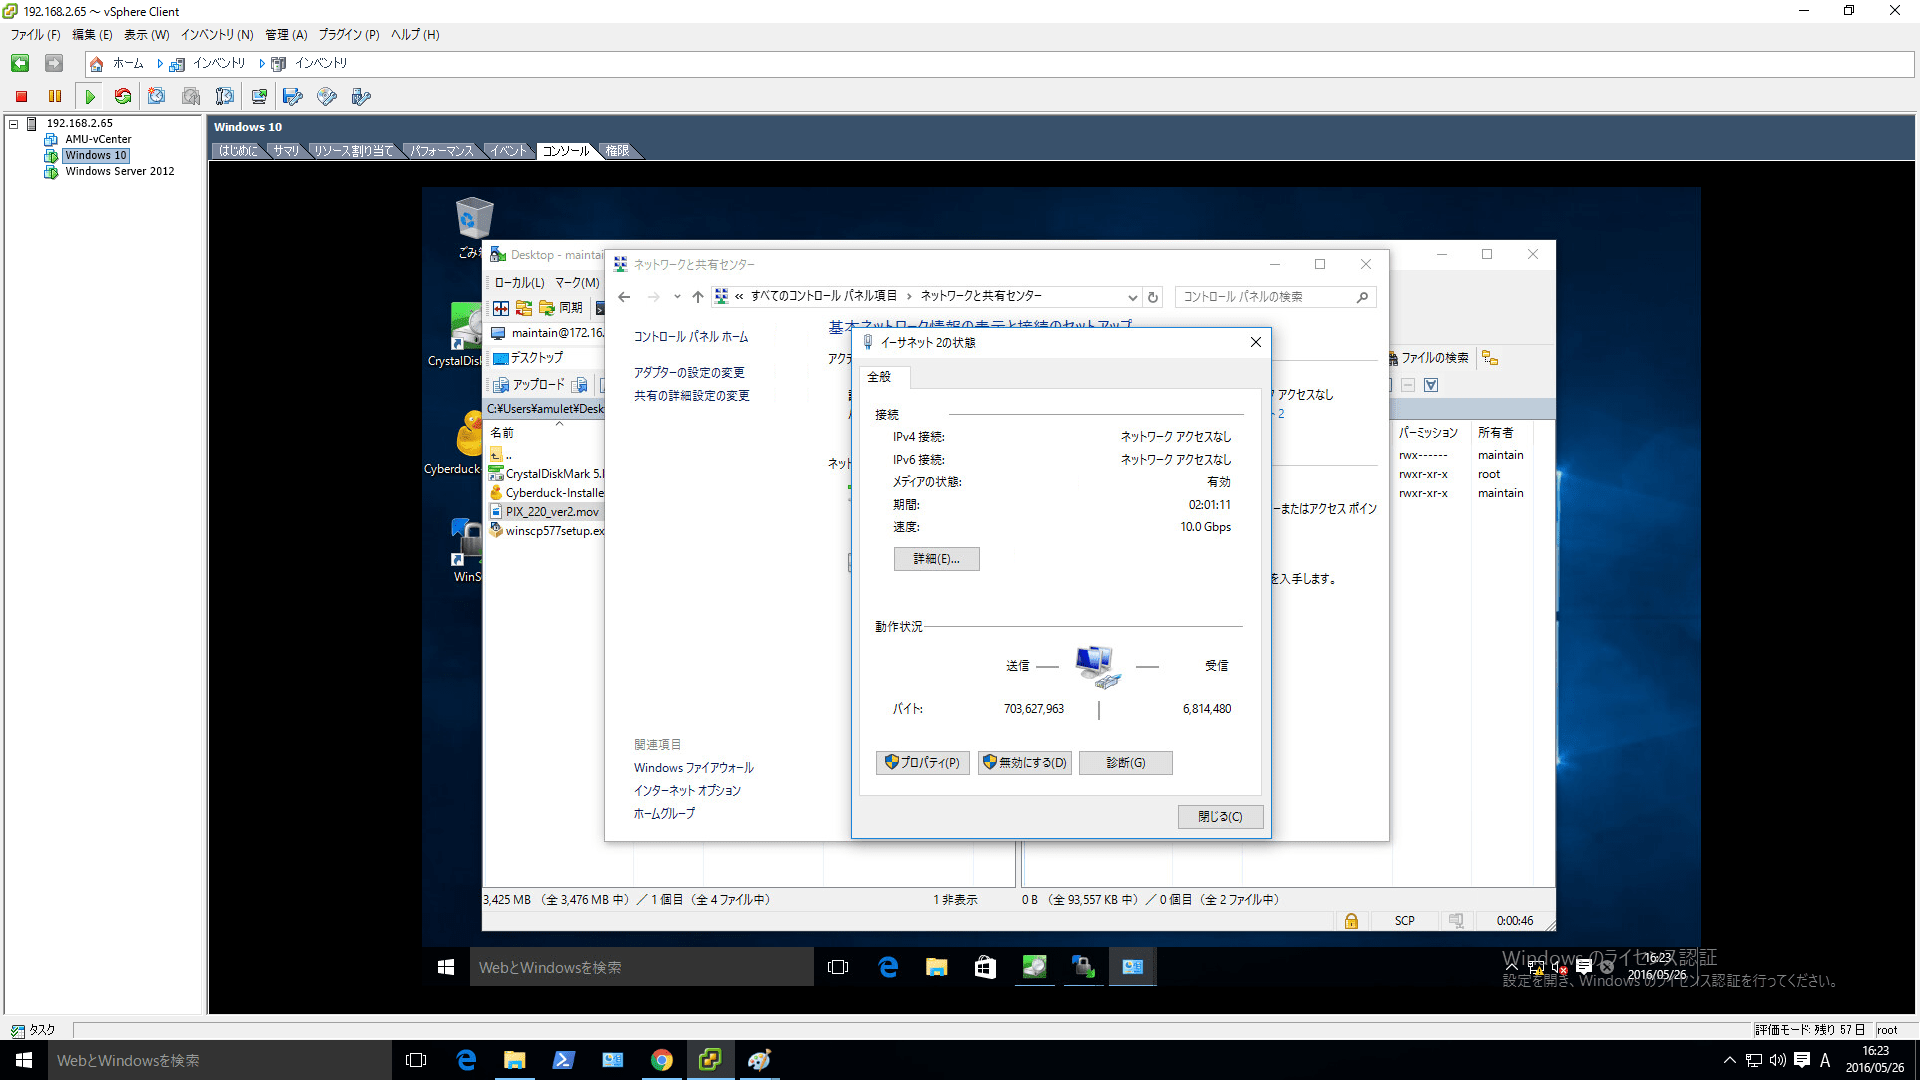
Task: Click guest WebとWindowsを検索 search box
Action: tap(641, 967)
